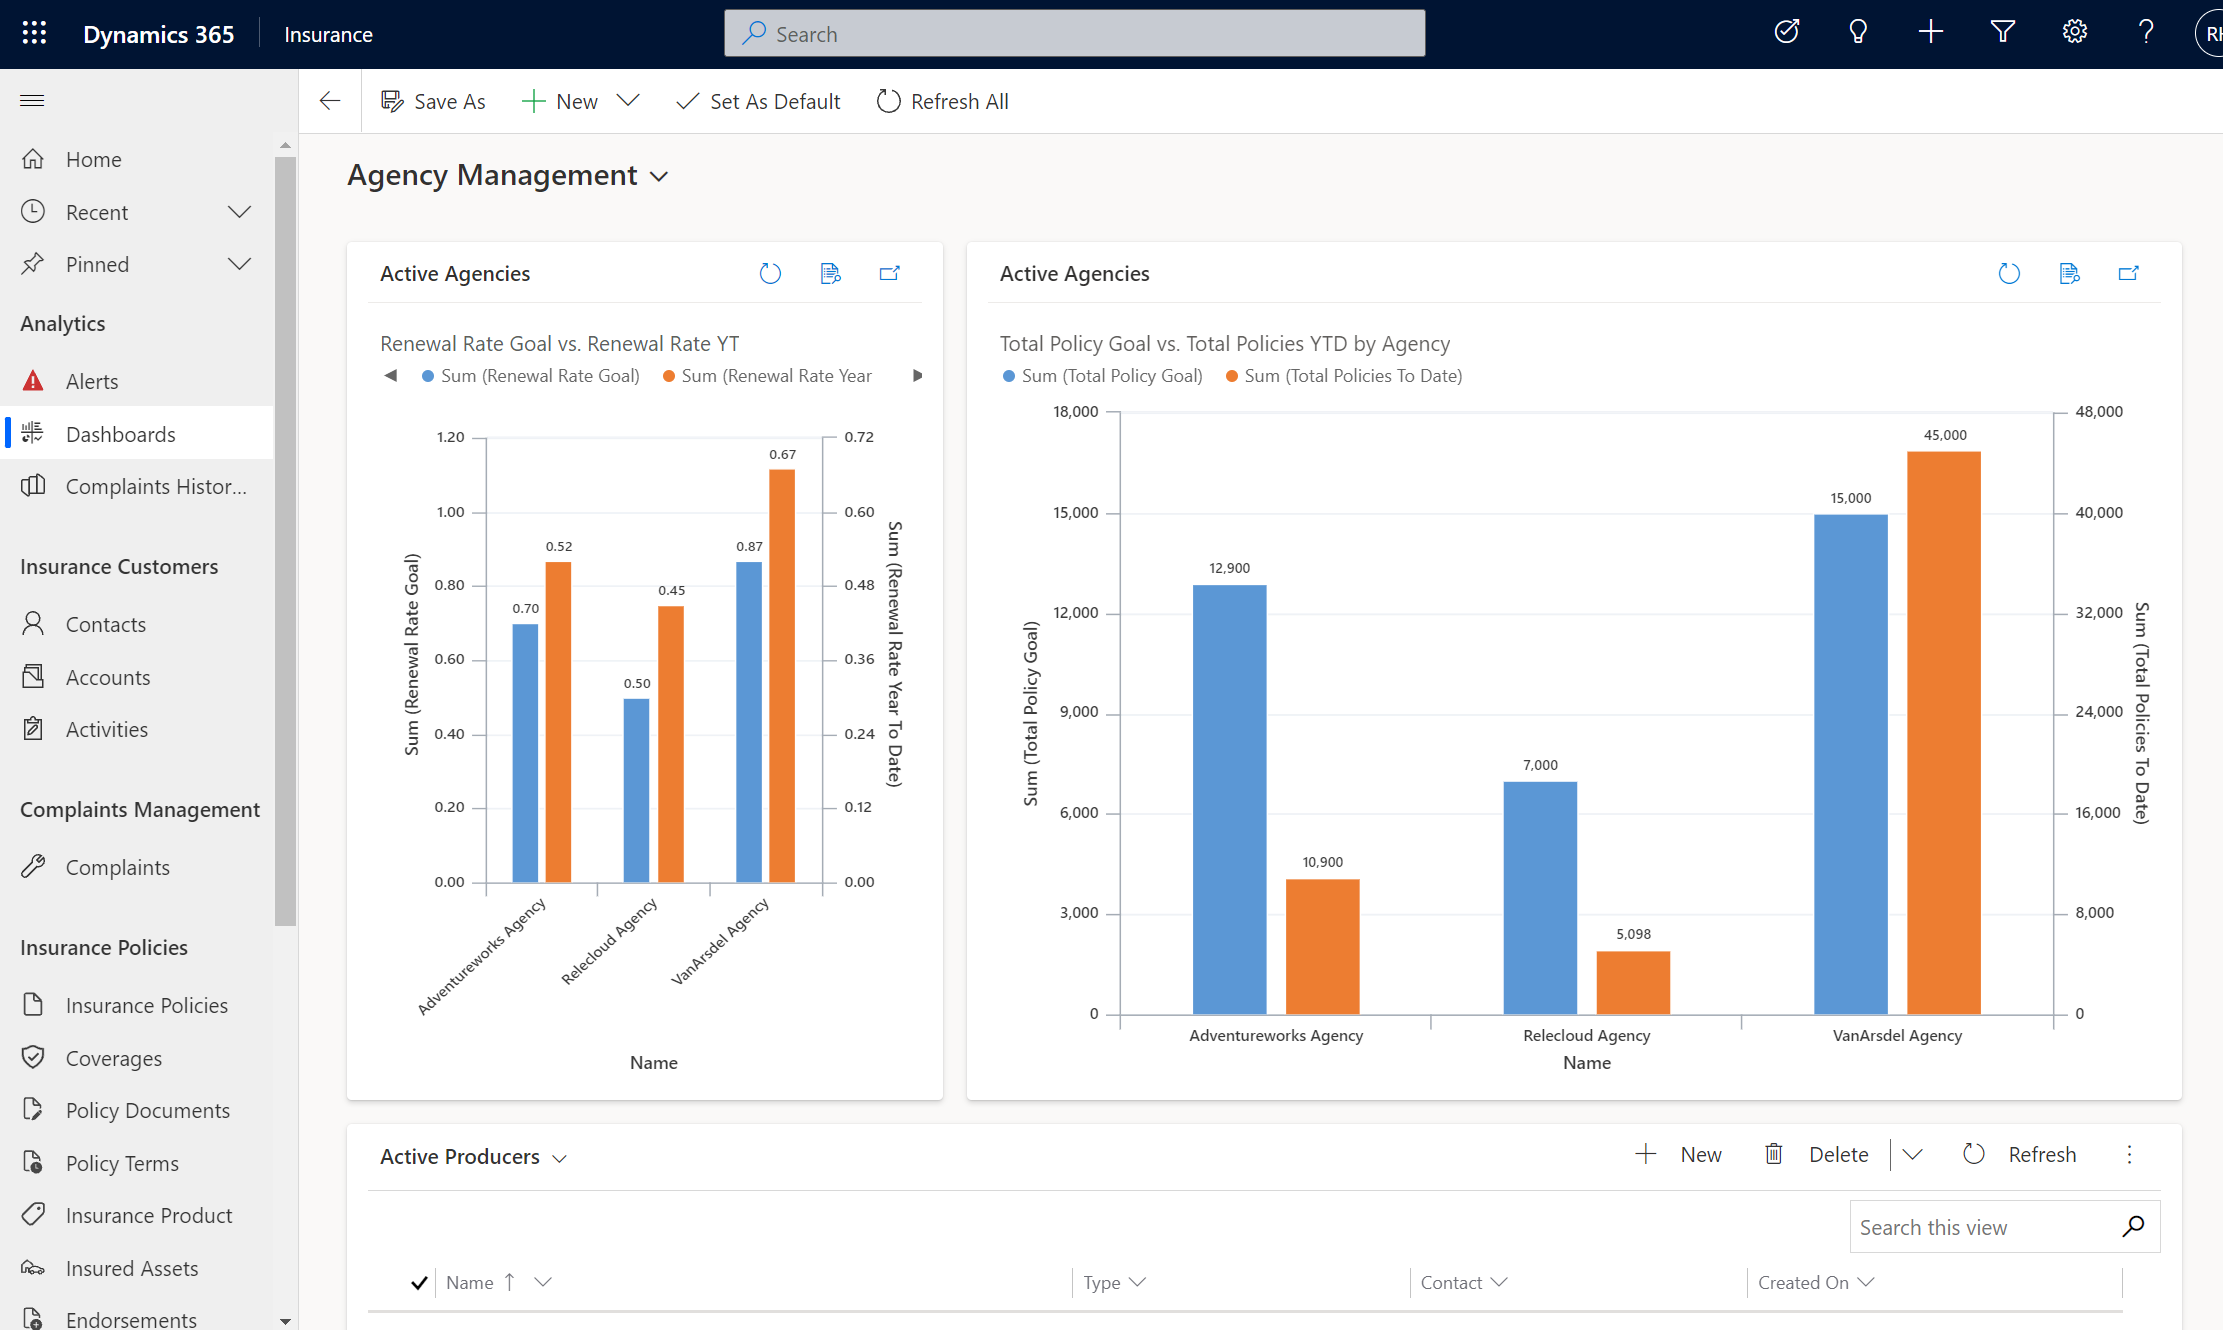2223x1330 pixels.
Task: Open more commands for Active Producers
Action: point(2129,1155)
